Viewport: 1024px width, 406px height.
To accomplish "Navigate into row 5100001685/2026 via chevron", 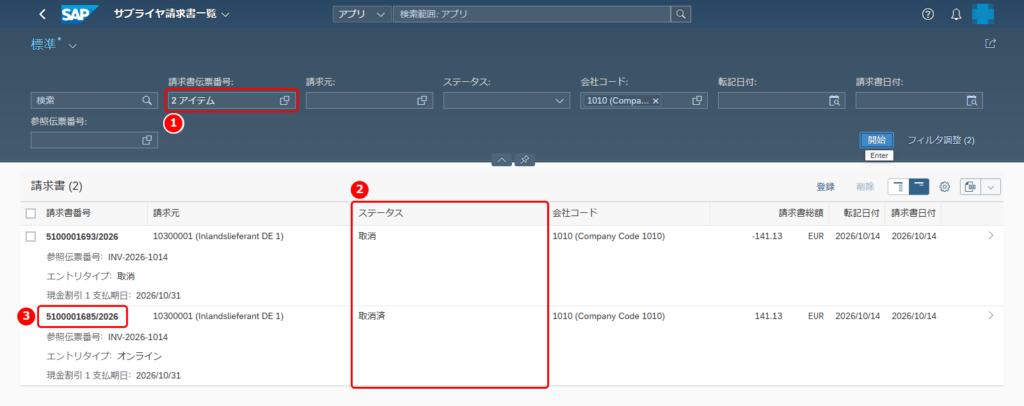I will (991, 316).
